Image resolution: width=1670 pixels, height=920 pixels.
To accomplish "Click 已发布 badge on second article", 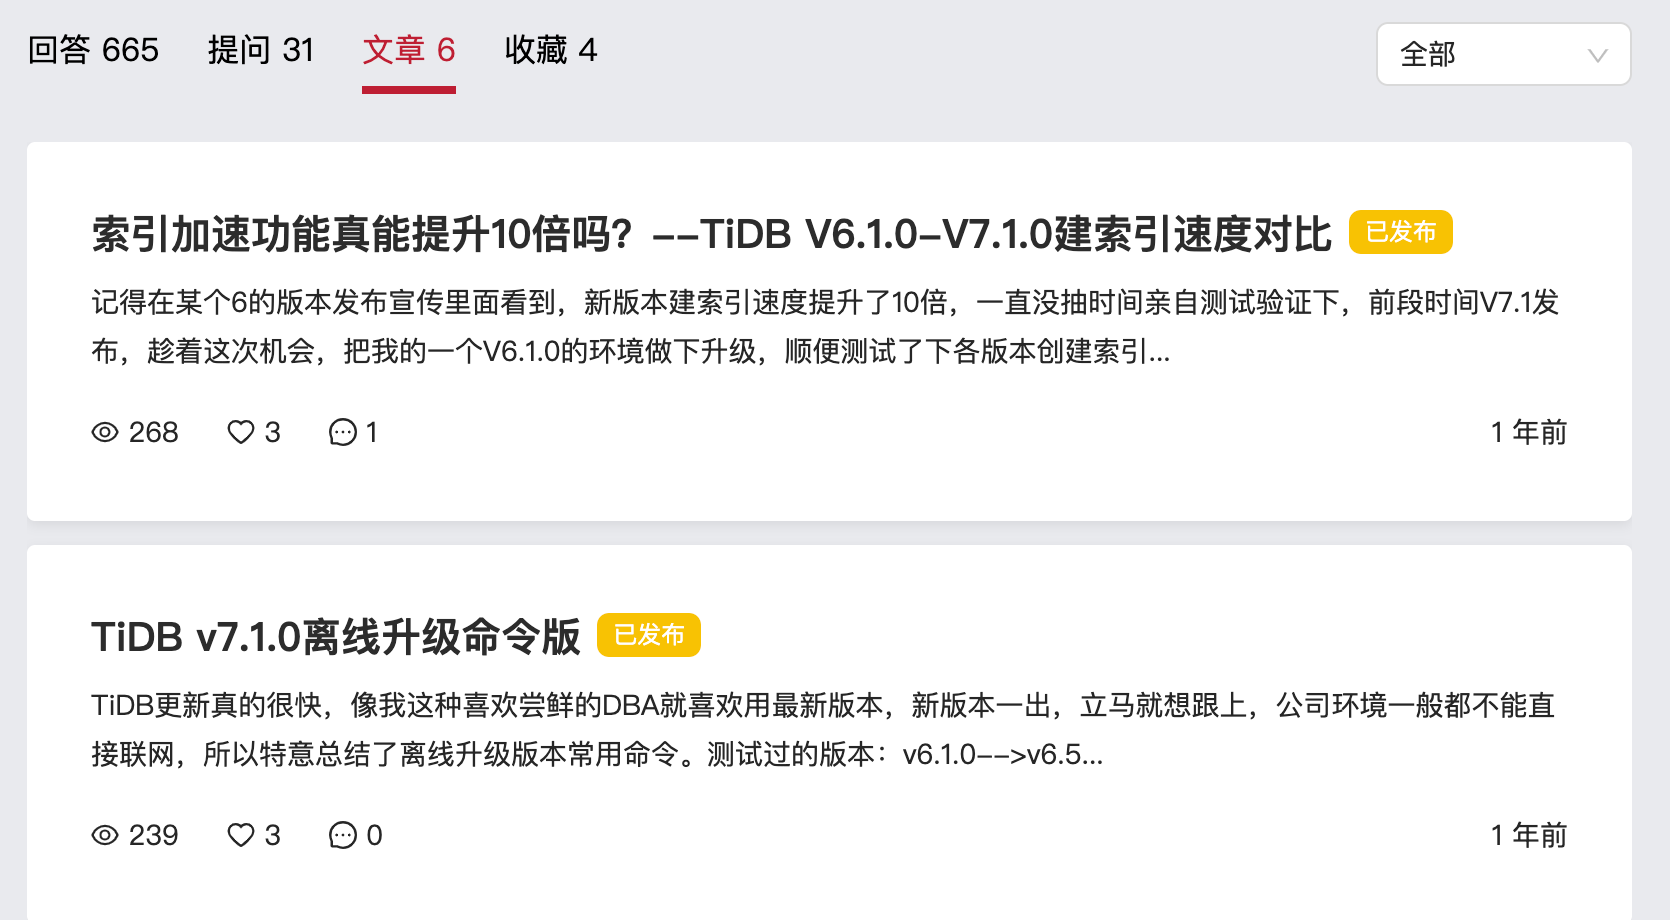I will pos(648,635).
